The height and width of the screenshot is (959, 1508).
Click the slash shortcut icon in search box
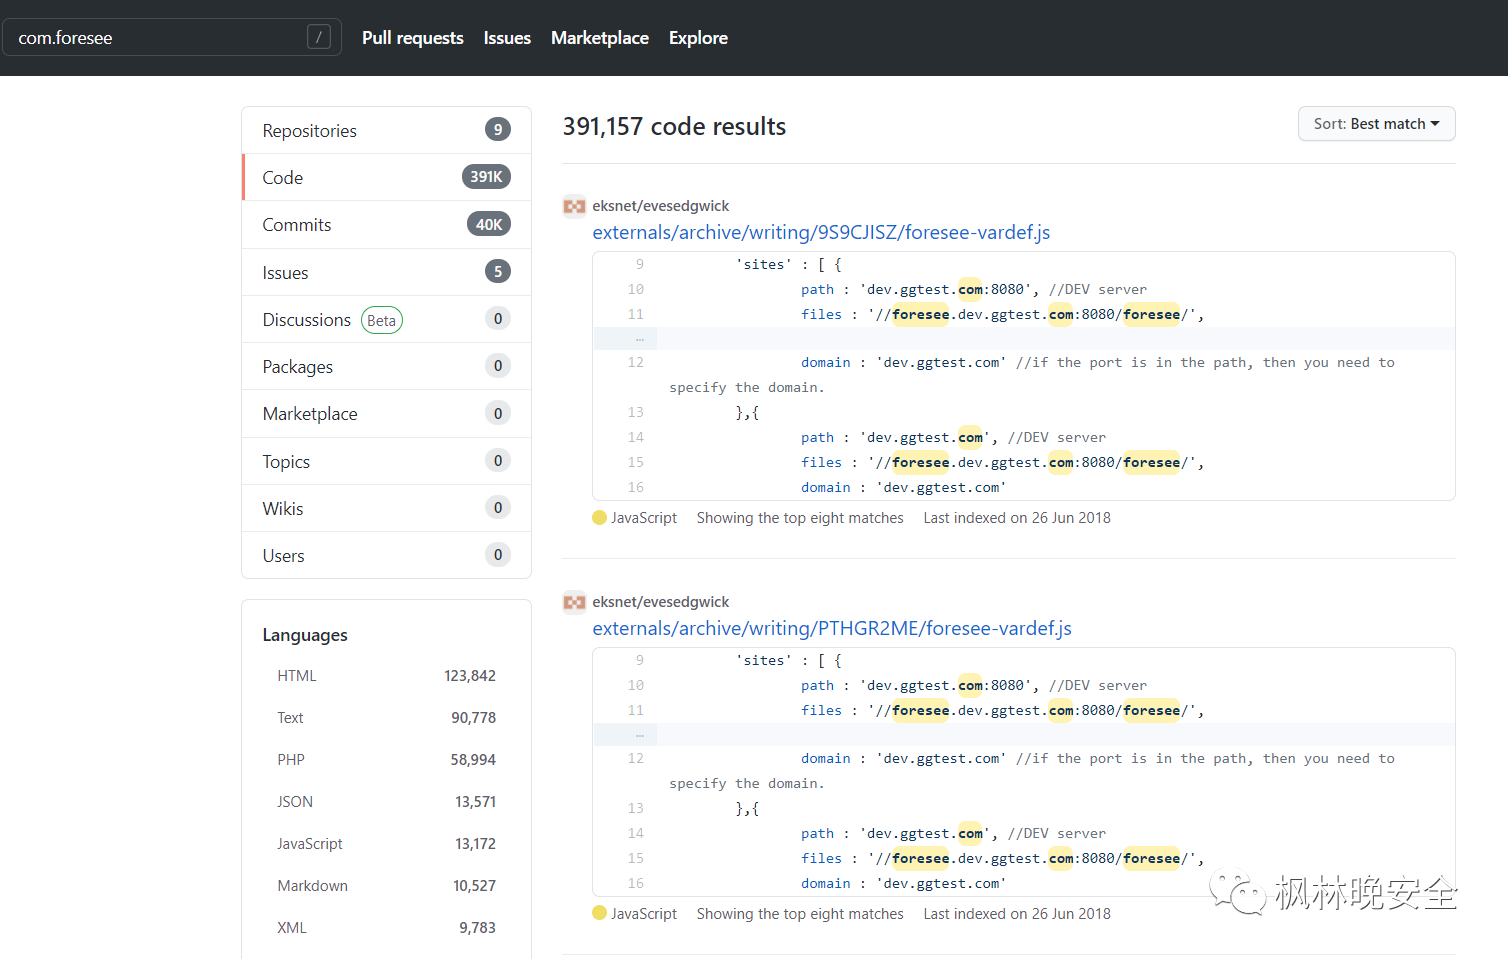click(319, 37)
